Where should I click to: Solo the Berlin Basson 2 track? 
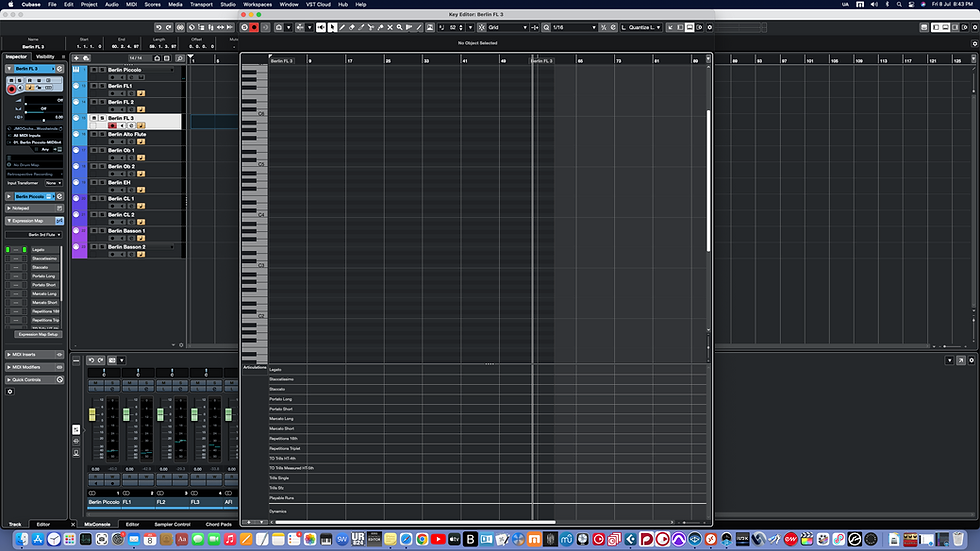click(x=102, y=247)
